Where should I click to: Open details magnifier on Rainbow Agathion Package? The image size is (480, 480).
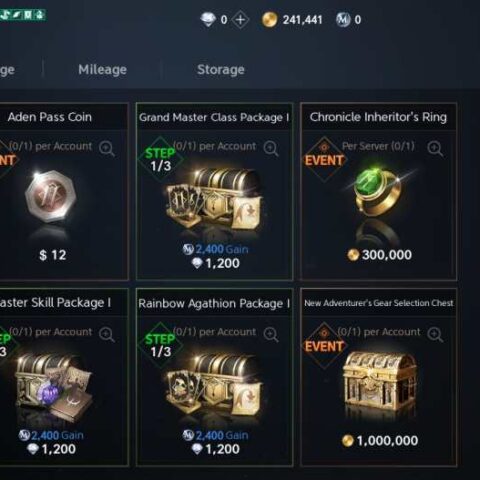click(x=271, y=334)
